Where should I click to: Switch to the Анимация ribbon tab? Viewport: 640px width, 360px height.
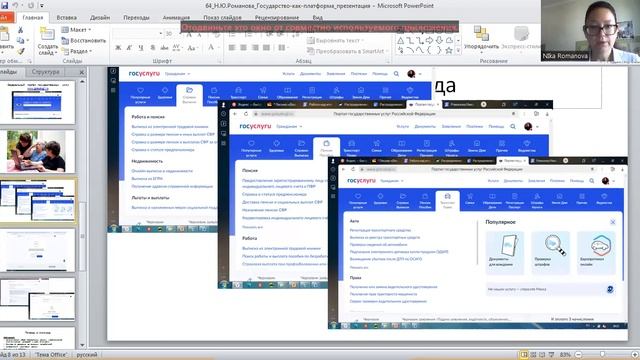[x=176, y=18]
